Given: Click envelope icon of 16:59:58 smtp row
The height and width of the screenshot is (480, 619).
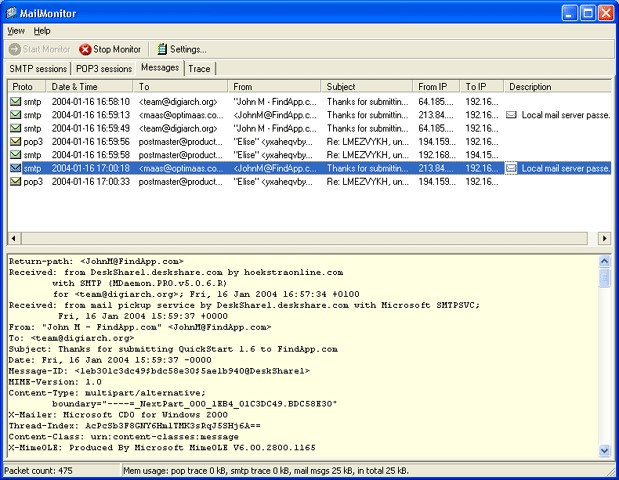Looking at the screenshot, I should point(15,155).
